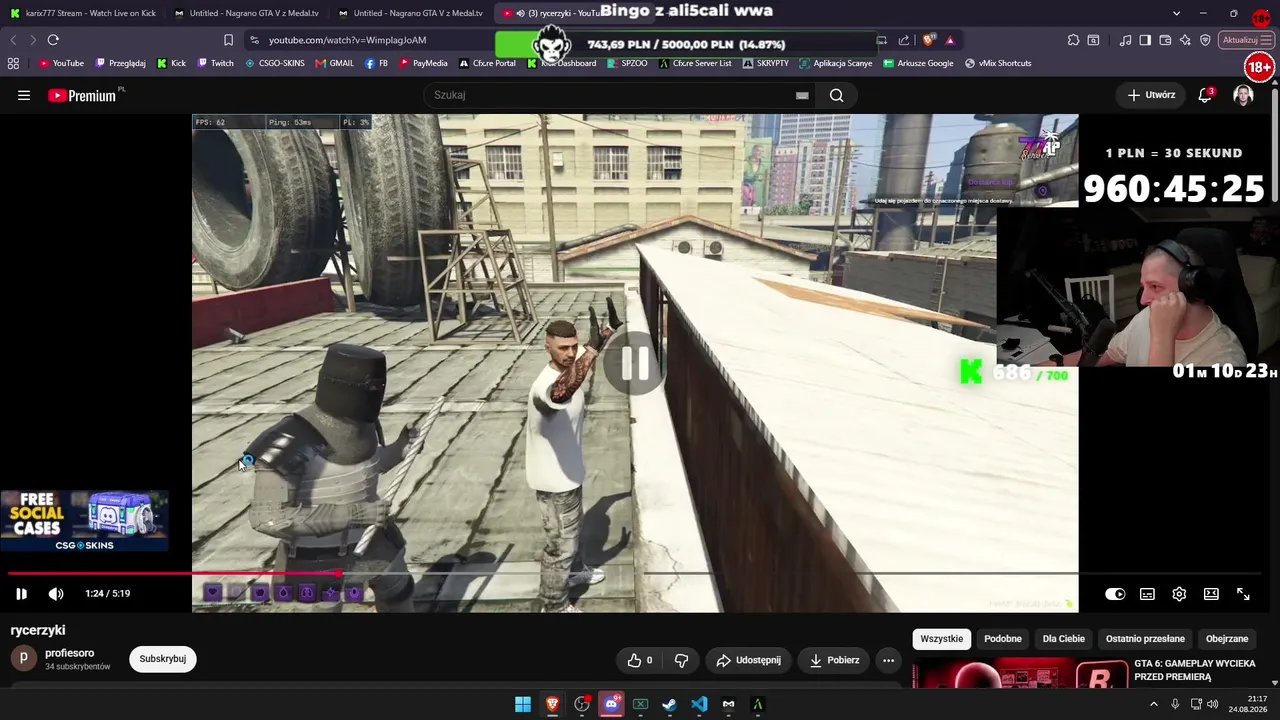This screenshot has height=720, width=1280.
Task: Open the Utwórz create menu
Action: [x=1151, y=95]
